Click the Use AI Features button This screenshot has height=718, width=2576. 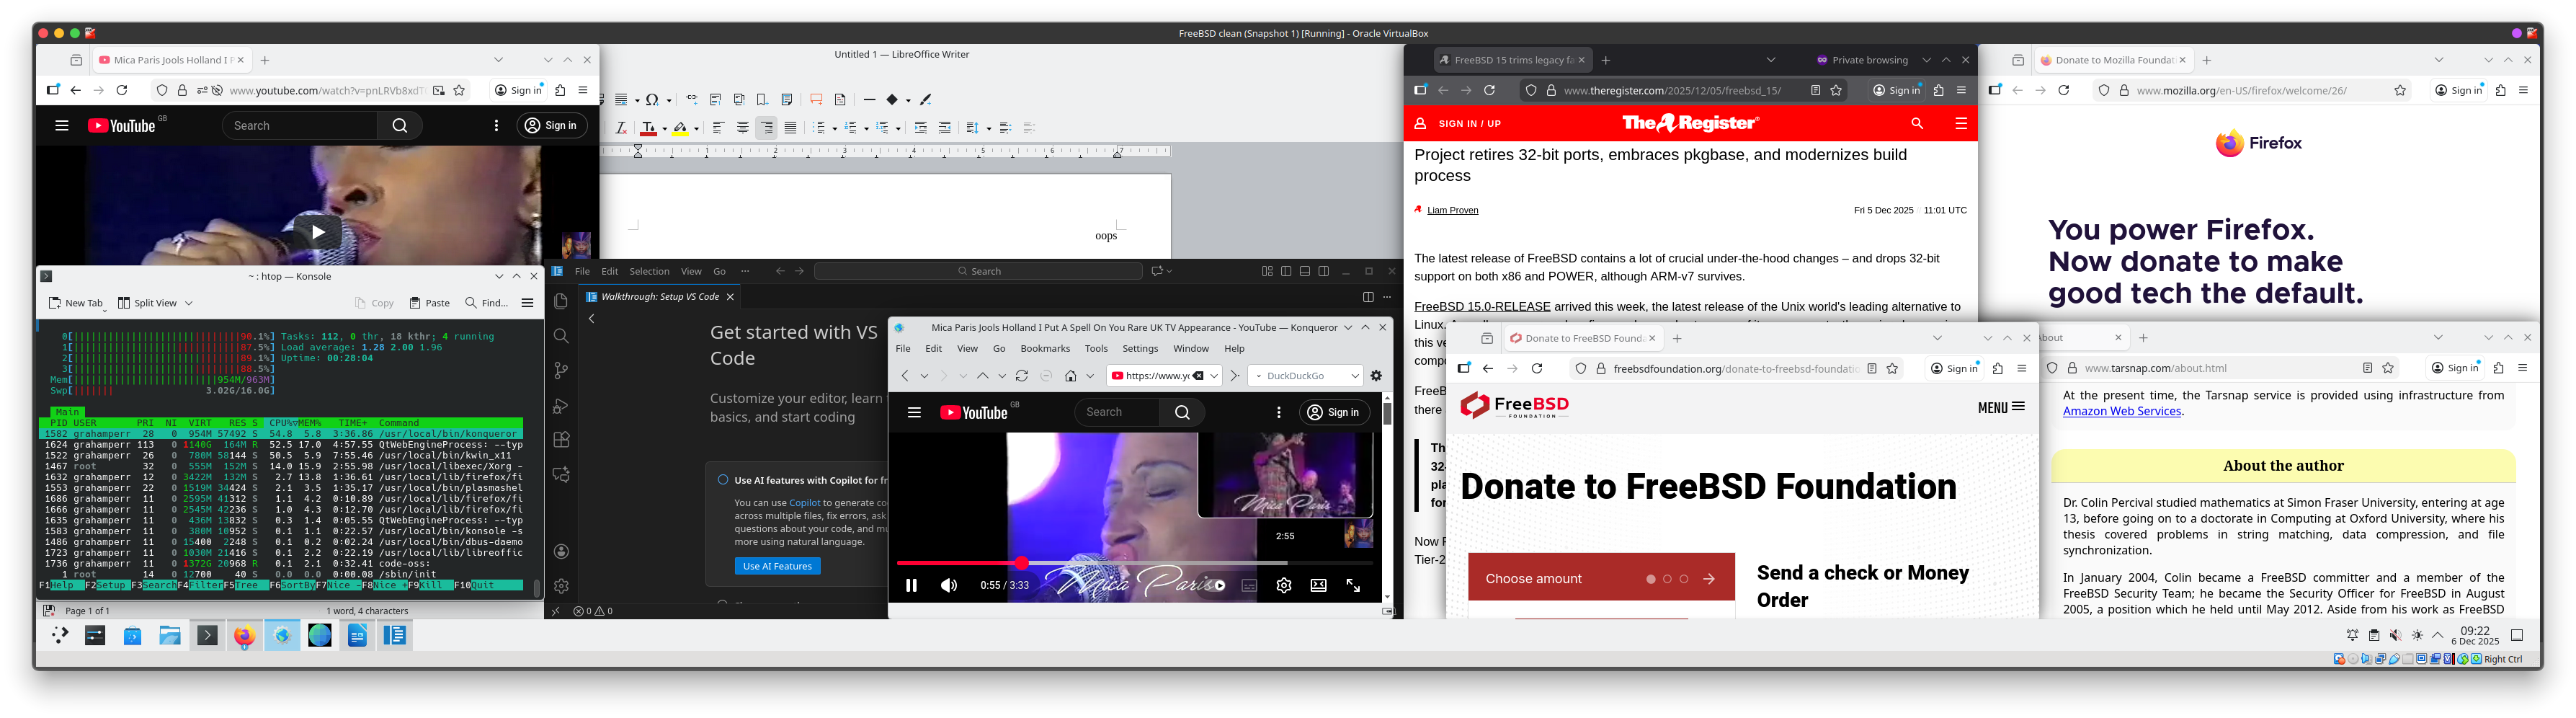(777, 566)
